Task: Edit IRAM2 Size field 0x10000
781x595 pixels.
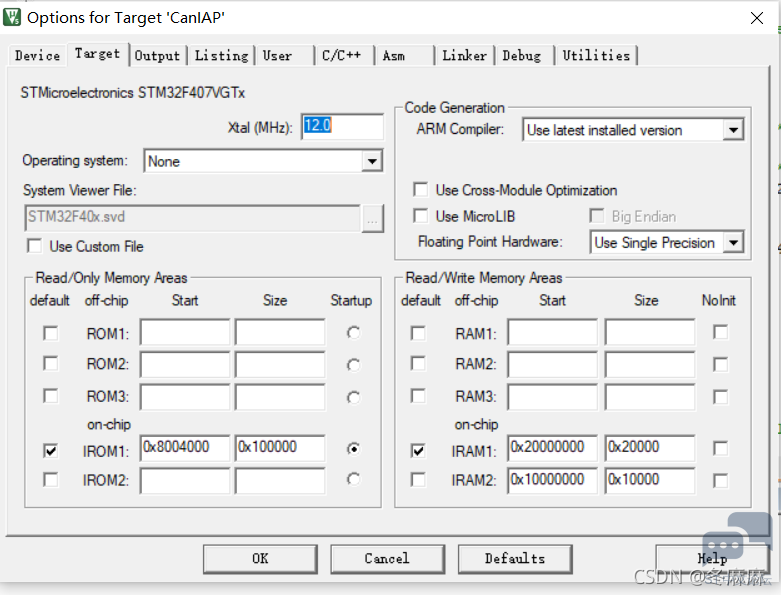Action: 650,481
